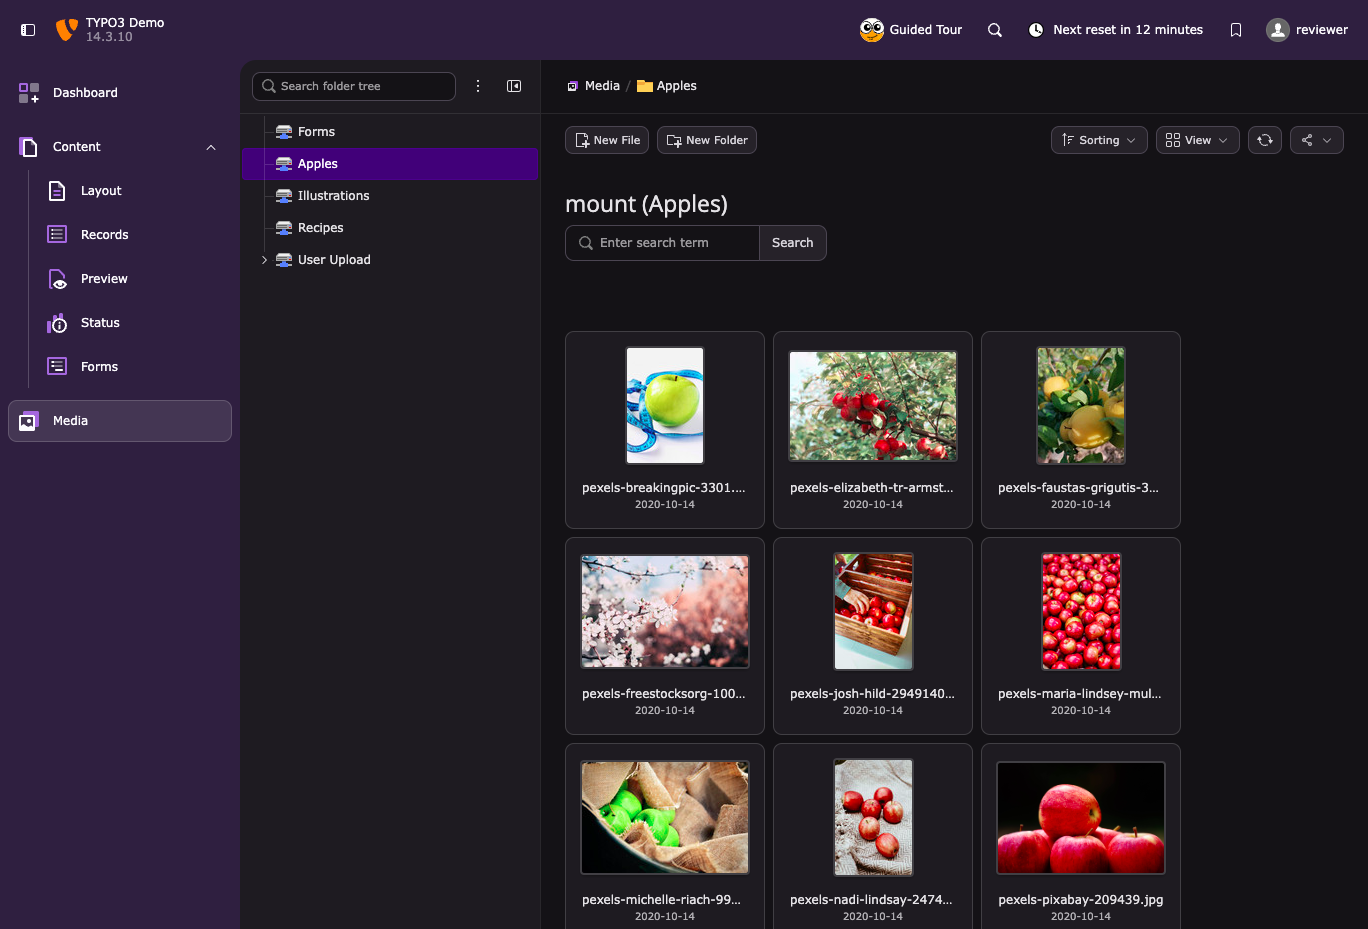The image size is (1368, 929).
Task: Start the Guided Tour
Action: [x=911, y=30]
